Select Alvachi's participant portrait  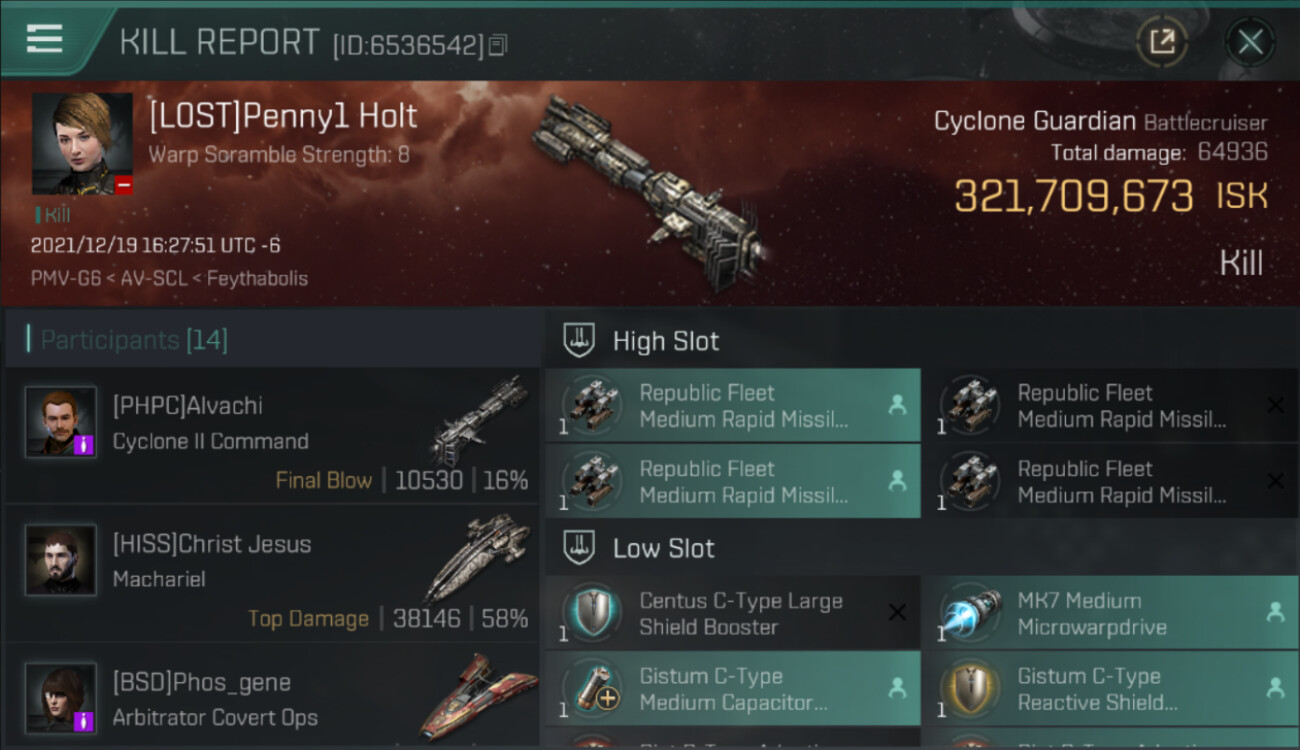[61, 422]
